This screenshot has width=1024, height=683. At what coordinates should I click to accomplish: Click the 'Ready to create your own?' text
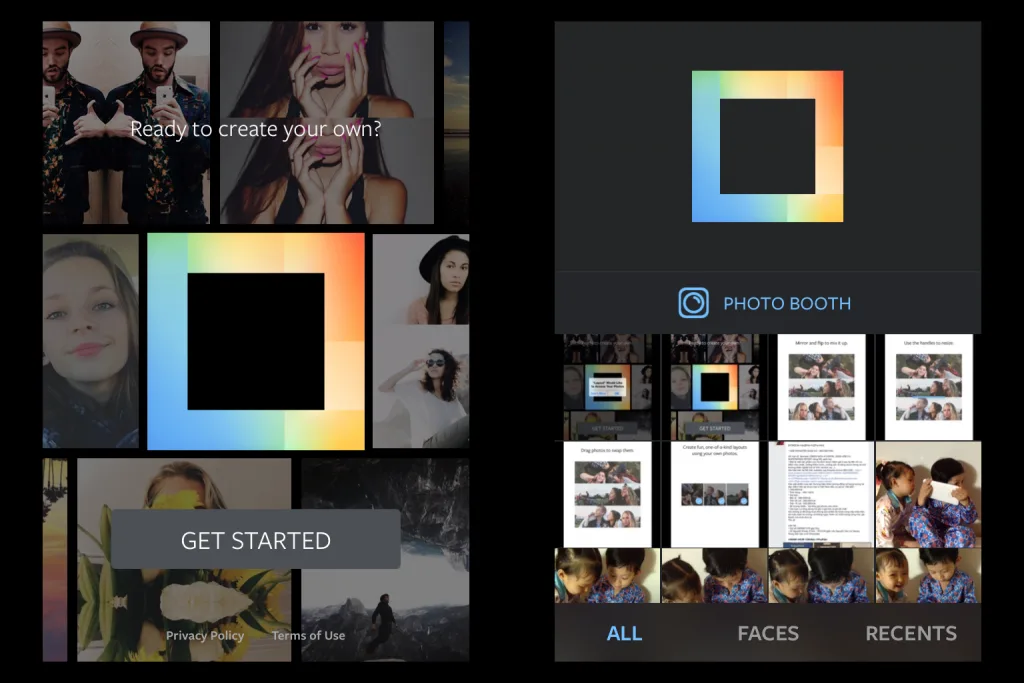click(x=255, y=129)
